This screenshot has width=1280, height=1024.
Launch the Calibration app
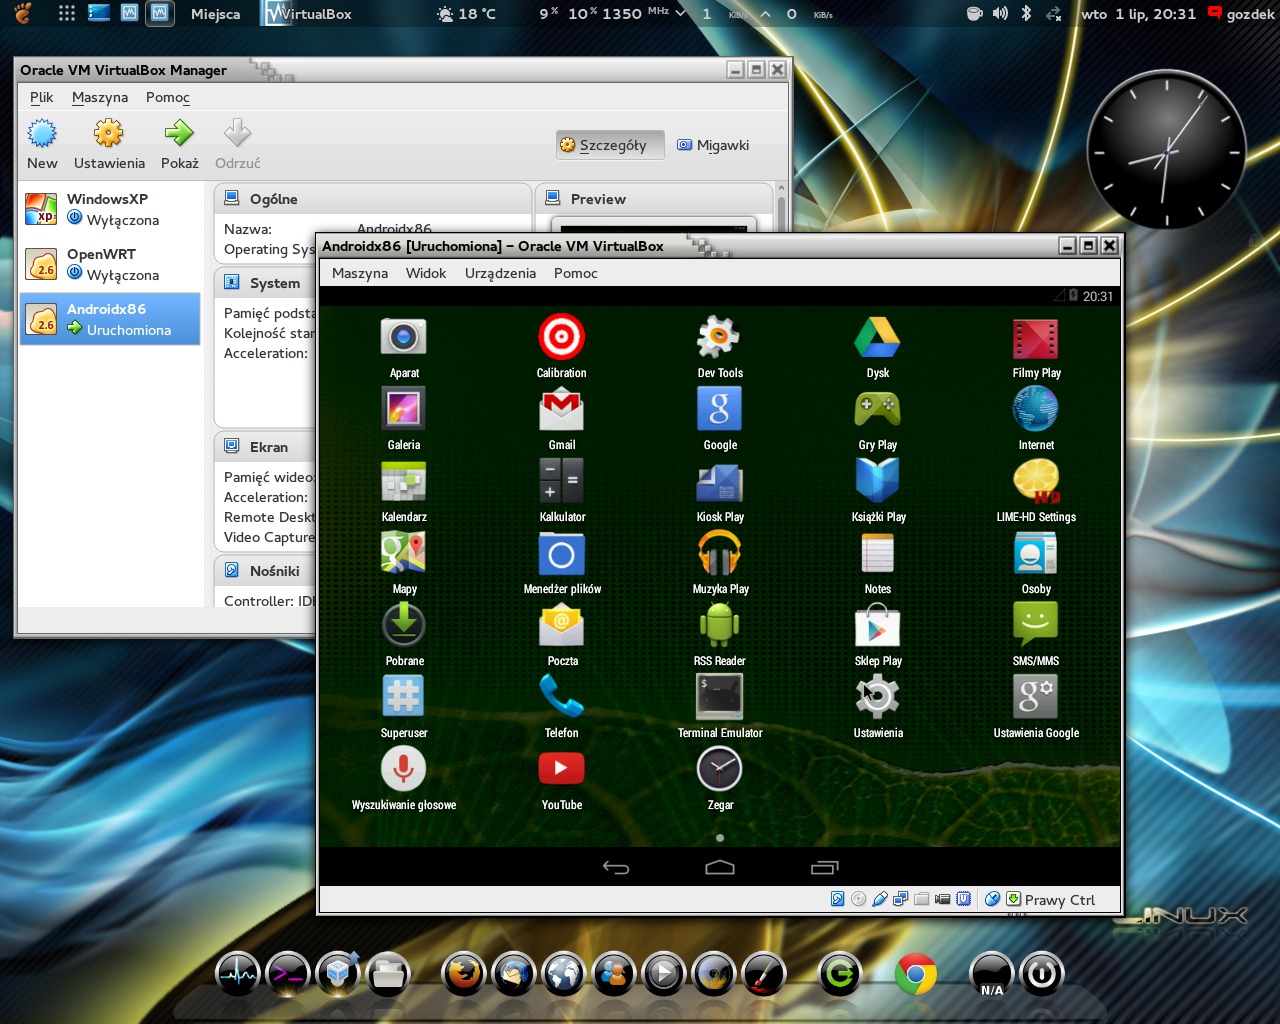561,338
